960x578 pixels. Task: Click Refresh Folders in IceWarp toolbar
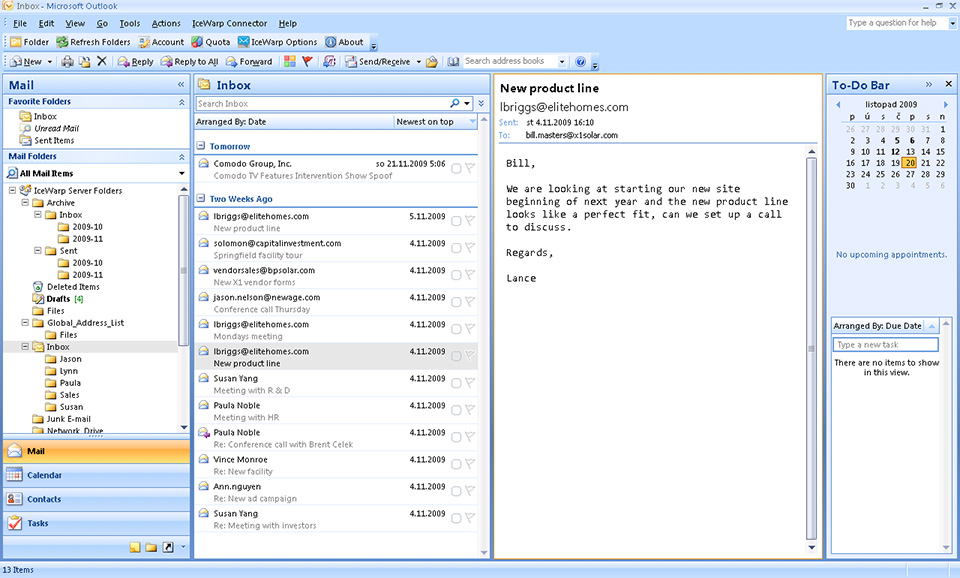pyautogui.click(x=94, y=42)
